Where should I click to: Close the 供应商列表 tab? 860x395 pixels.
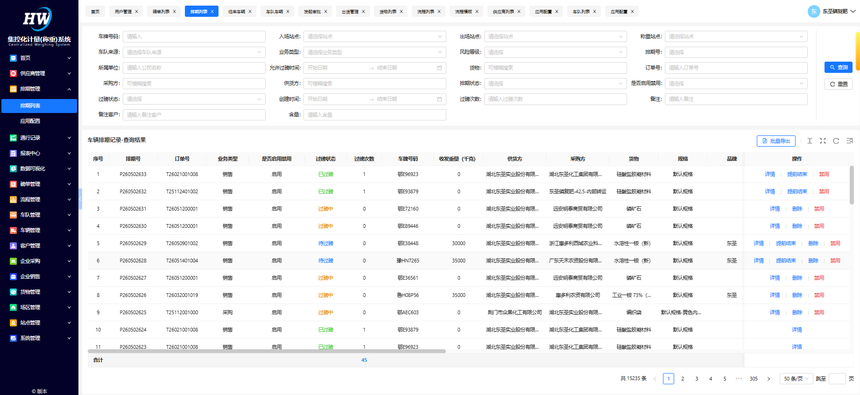(518, 11)
